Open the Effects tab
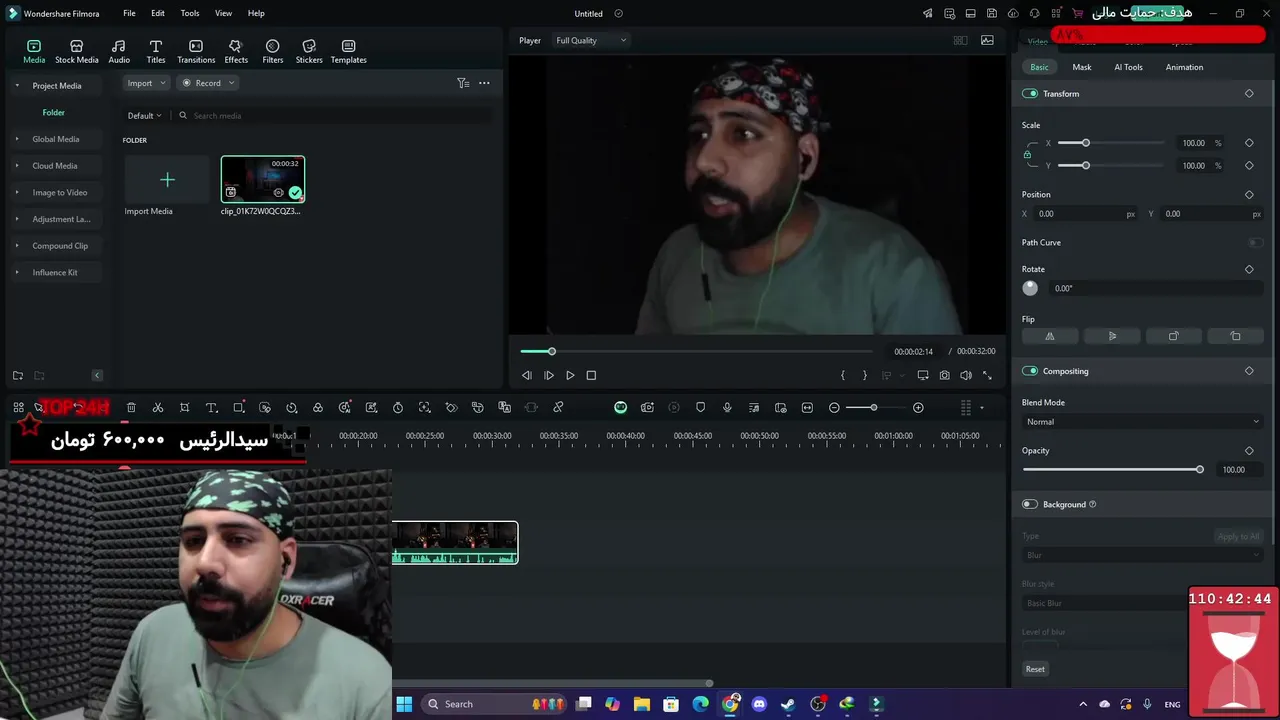The height and width of the screenshot is (720, 1280). [x=236, y=52]
